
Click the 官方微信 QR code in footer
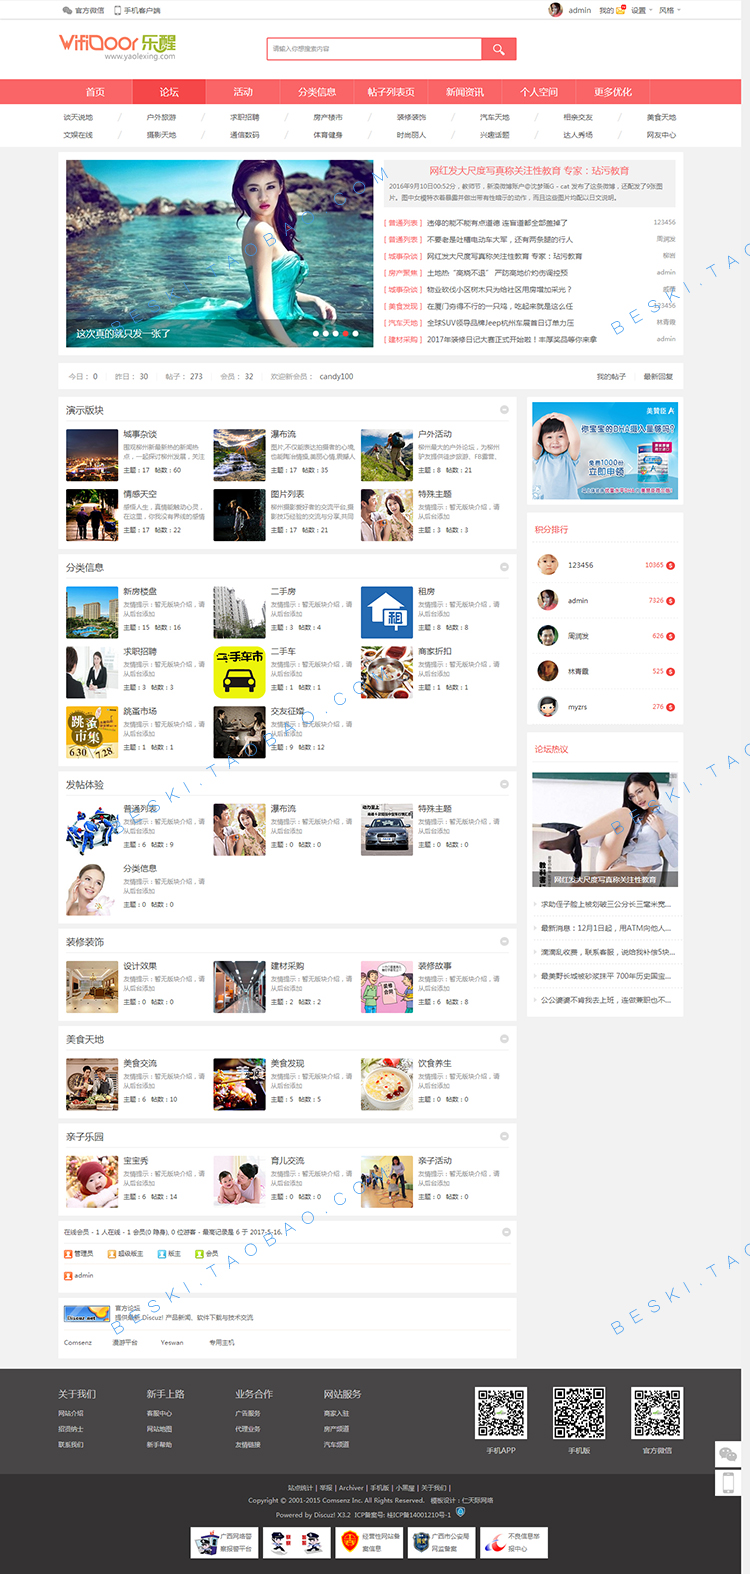point(657,1413)
